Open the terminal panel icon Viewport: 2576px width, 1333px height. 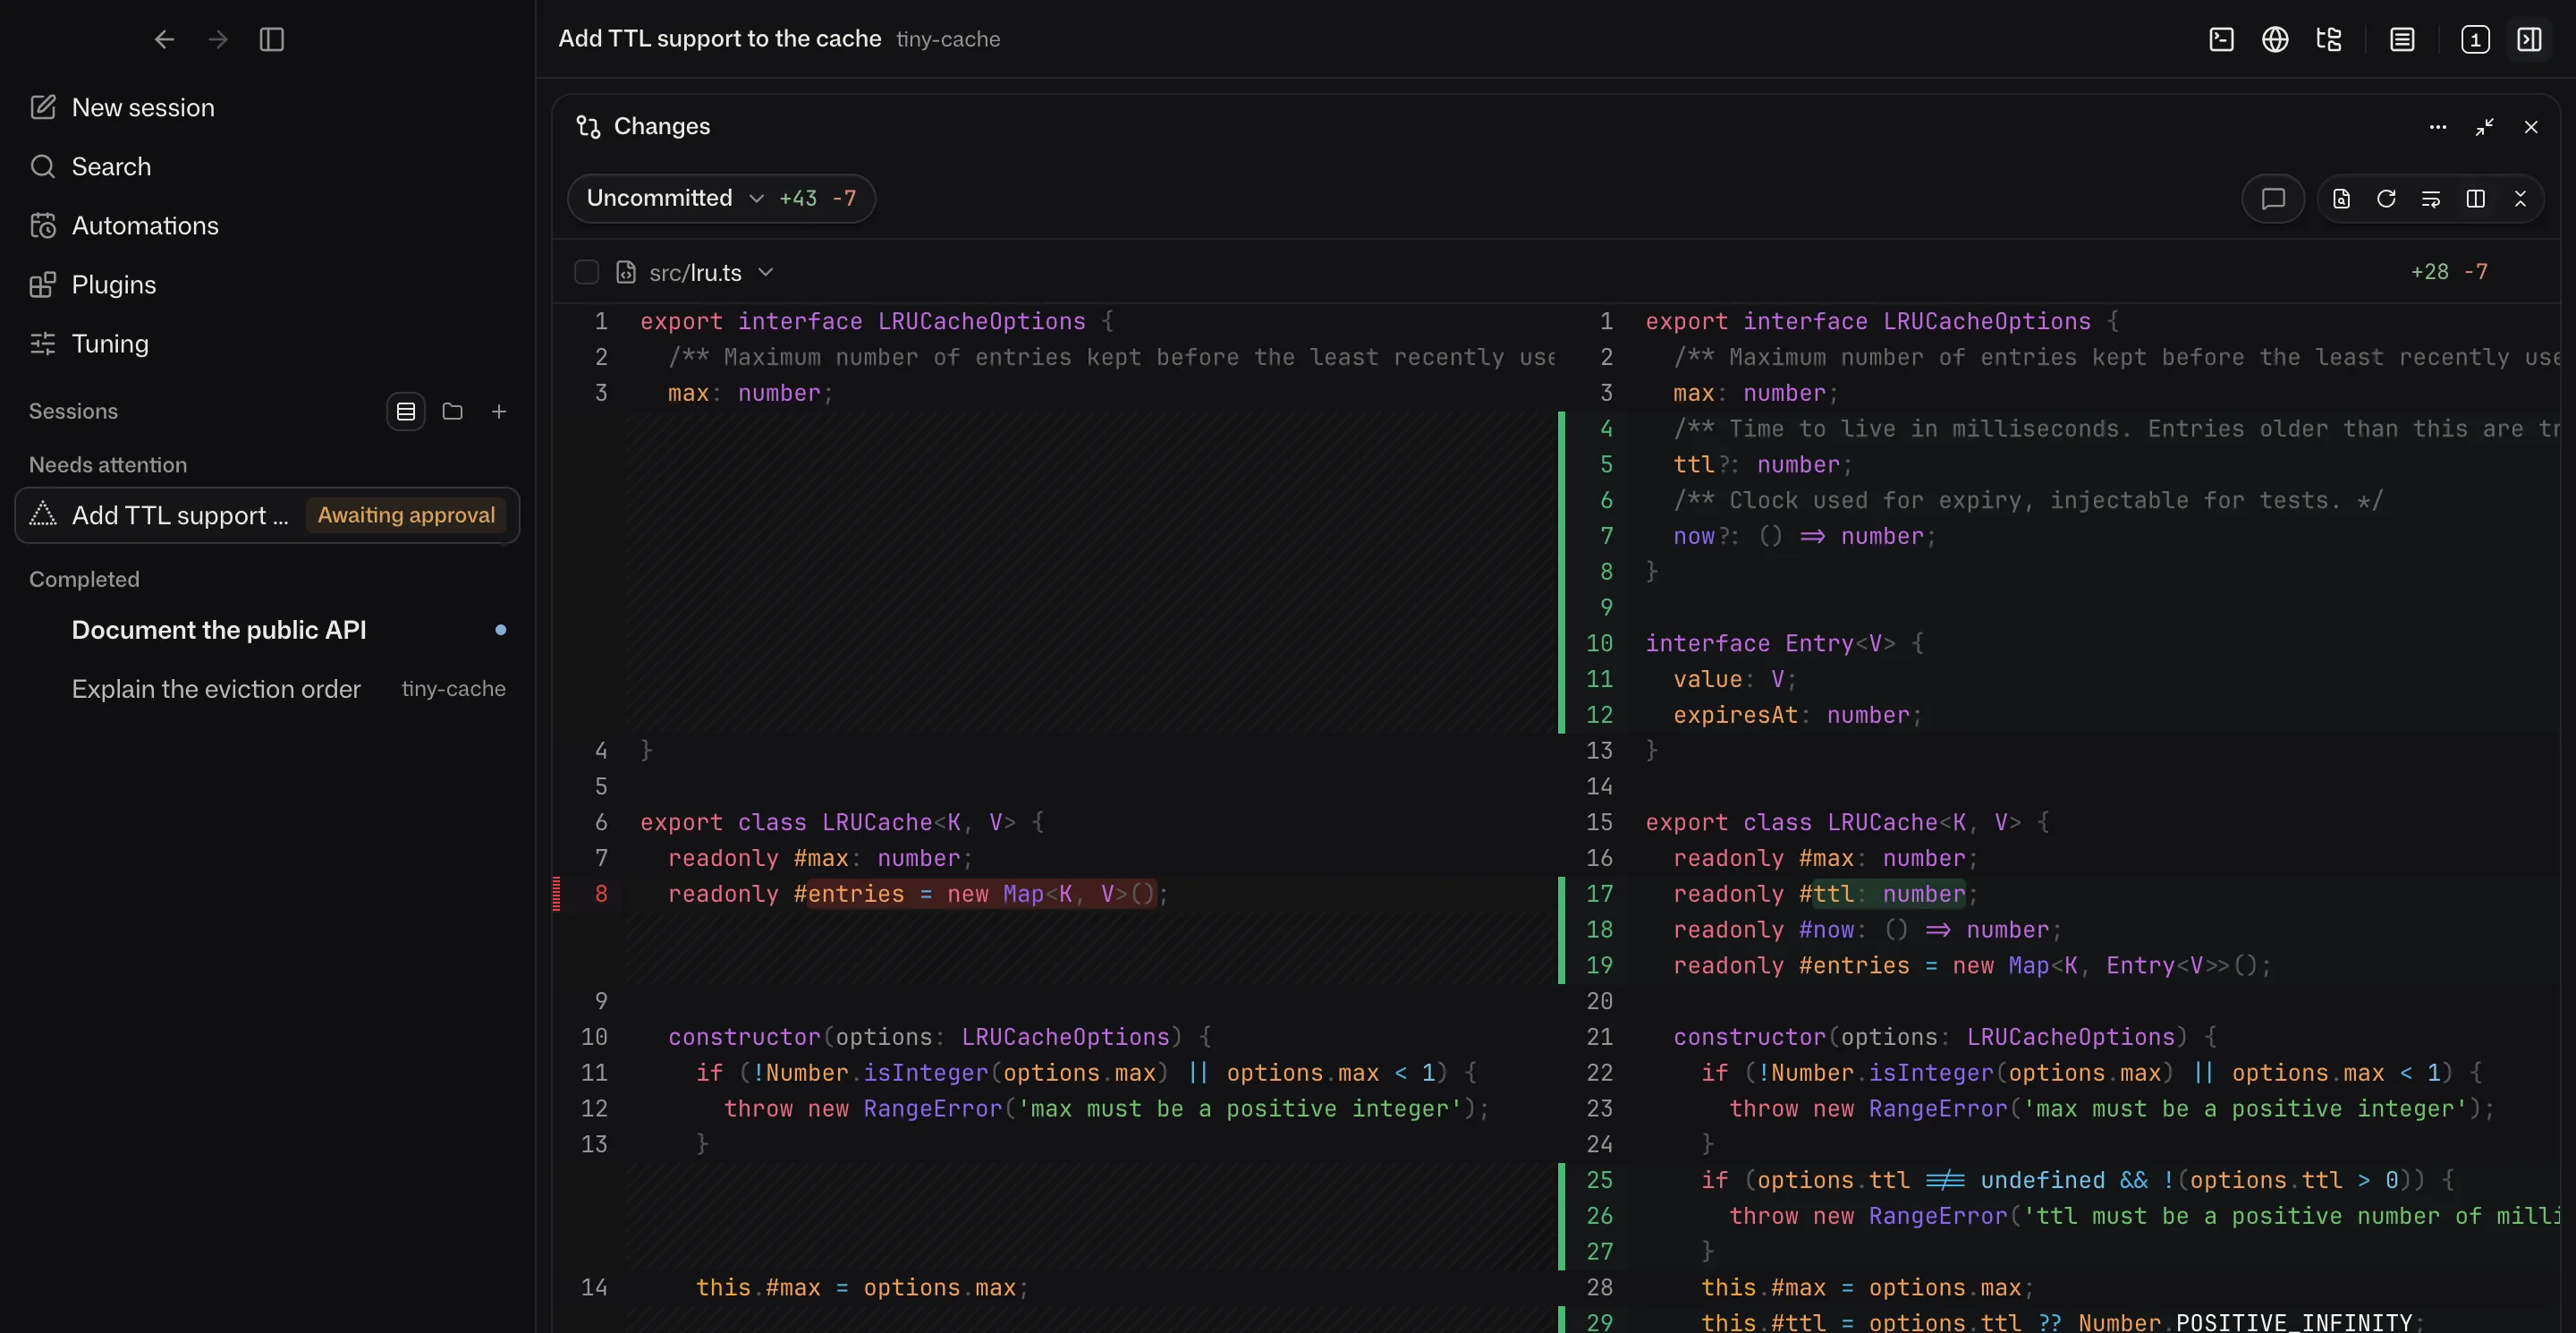2221,39
